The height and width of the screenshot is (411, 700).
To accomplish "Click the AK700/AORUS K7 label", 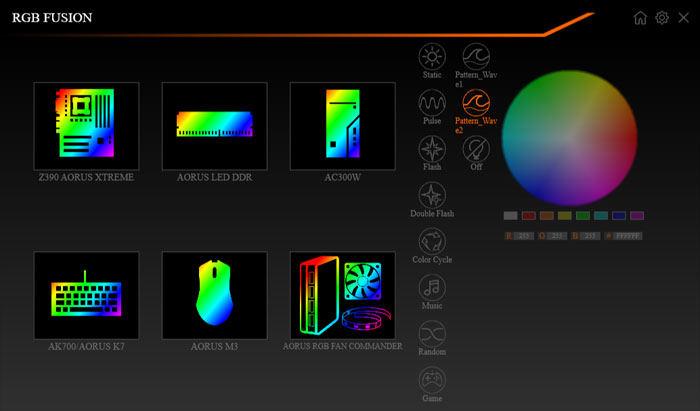I will click(86, 346).
